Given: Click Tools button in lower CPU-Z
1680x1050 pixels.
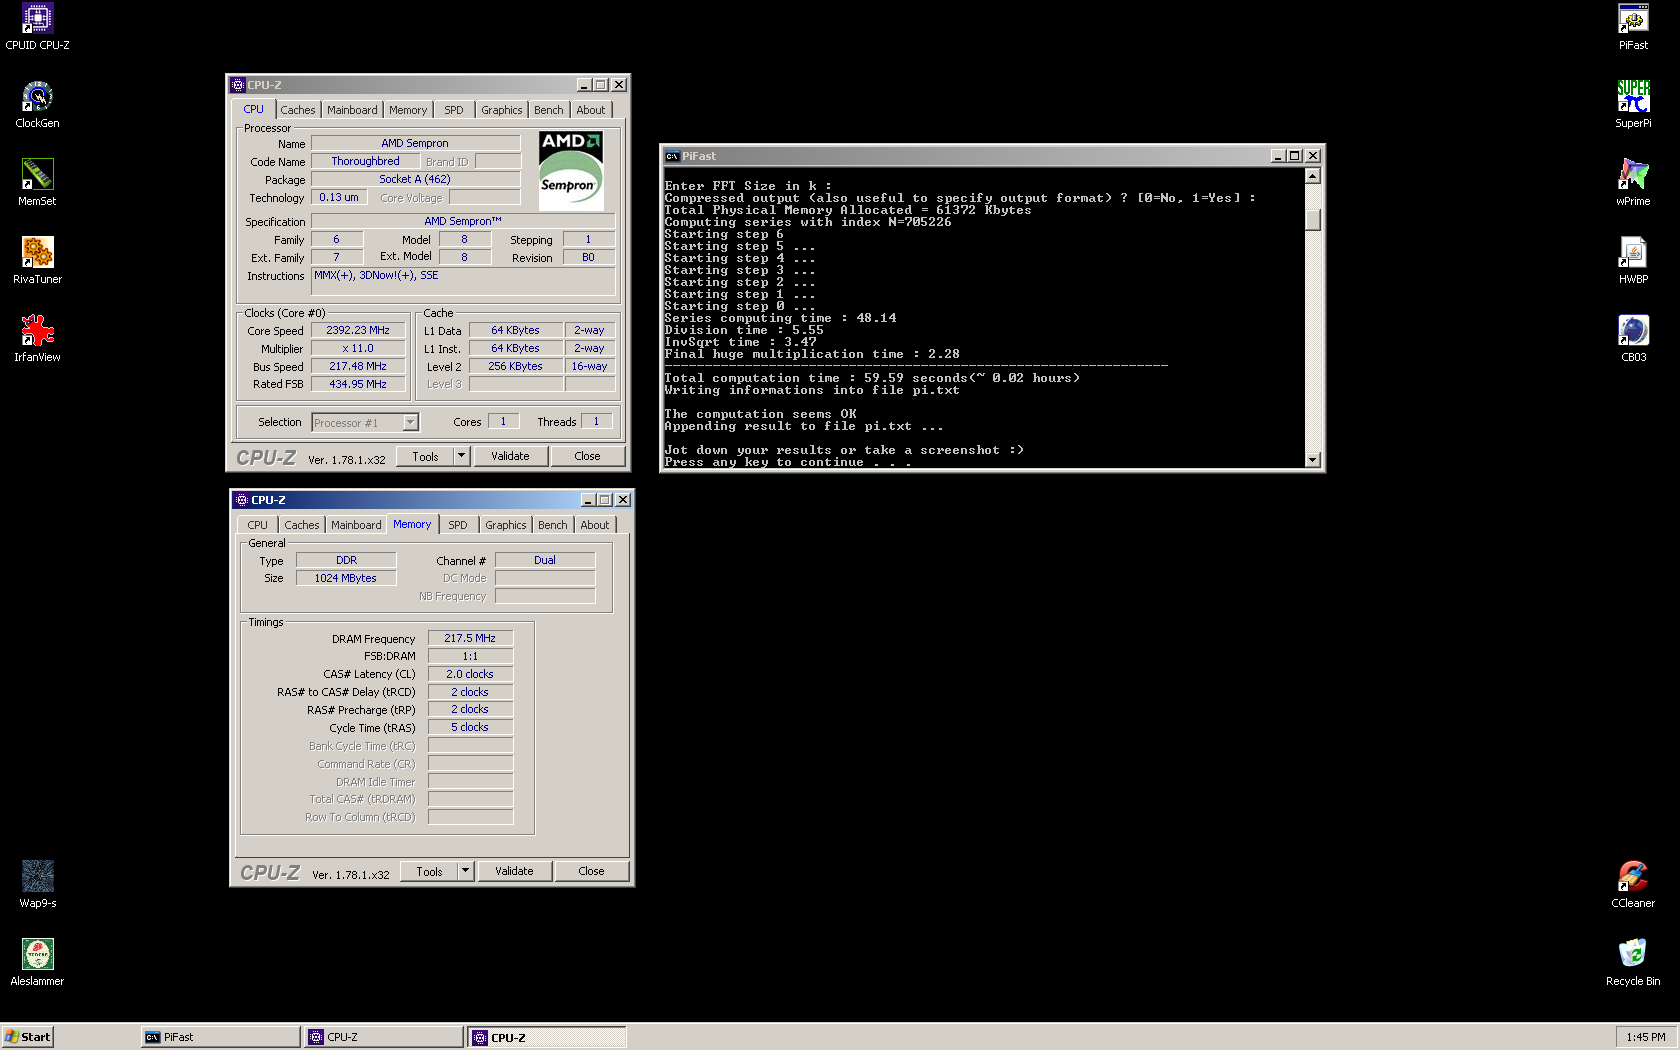Looking at the screenshot, I should click(x=430, y=871).
